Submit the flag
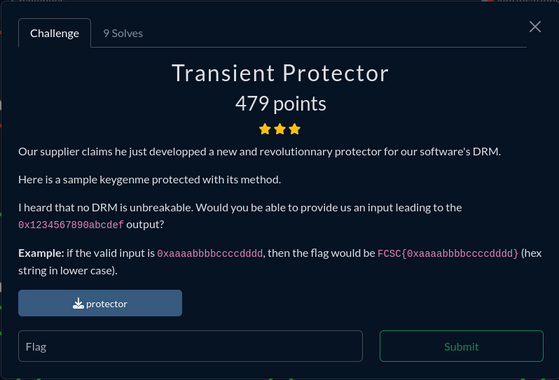This screenshot has width=559, height=380. coord(461,346)
